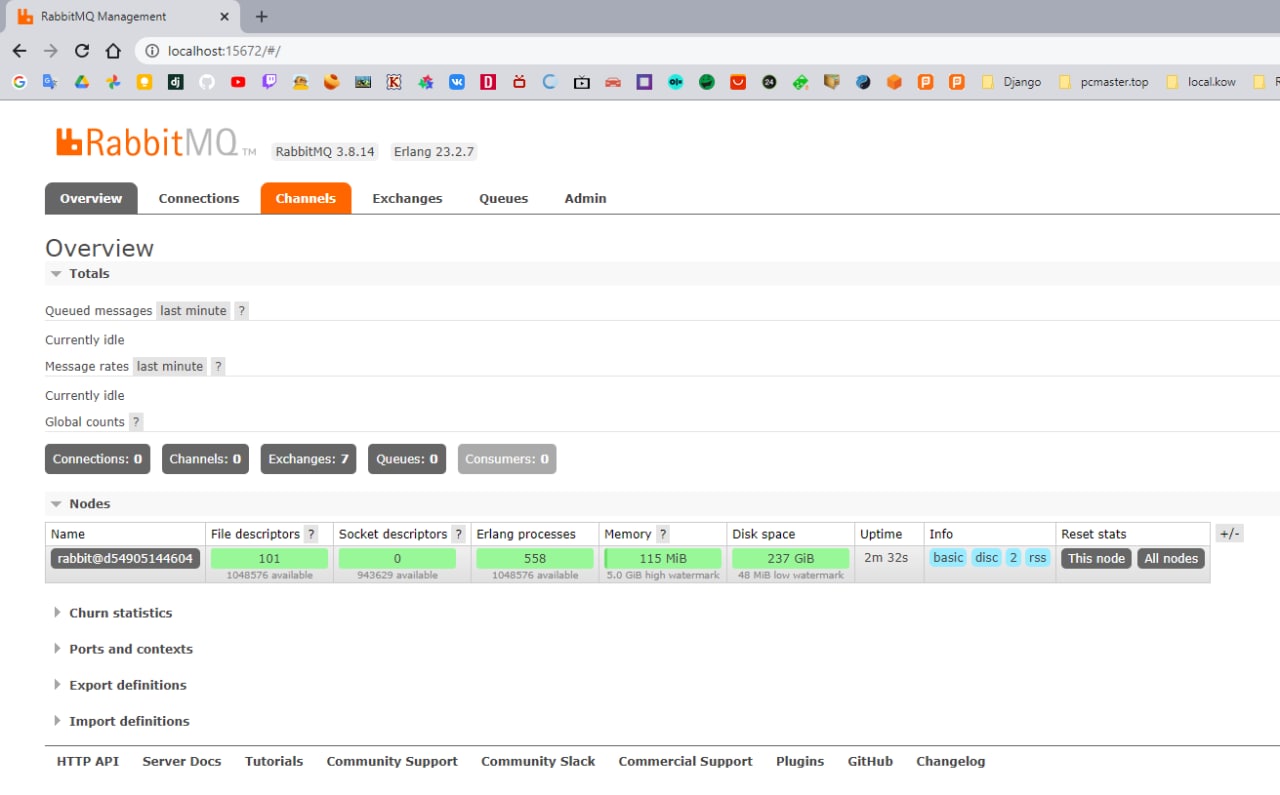This screenshot has height=795, width=1280.
Task: Open the HTTP API link
Action: [88, 761]
